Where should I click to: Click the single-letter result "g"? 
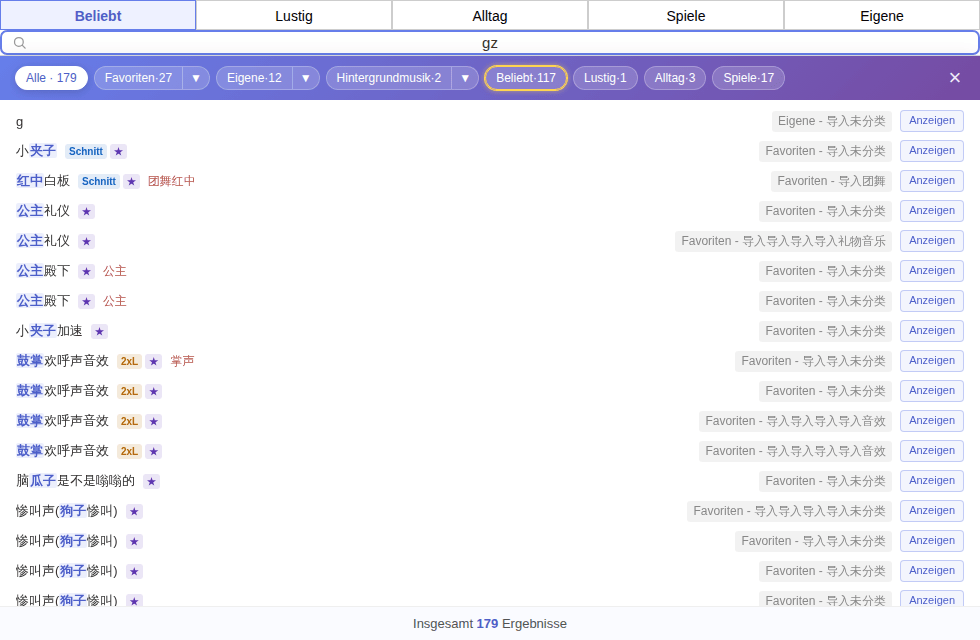pyautogui.click(x=19, y=122)
